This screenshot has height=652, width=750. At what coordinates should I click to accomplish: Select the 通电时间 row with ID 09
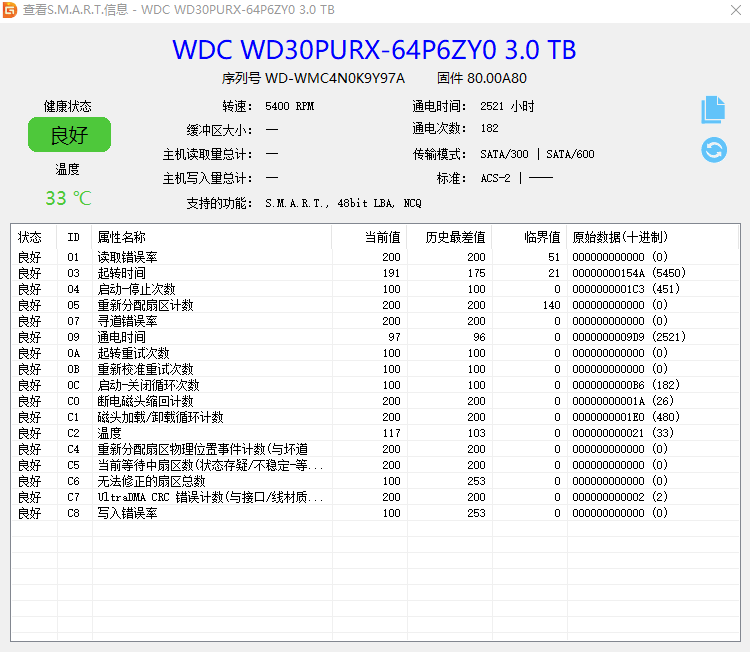121,337
